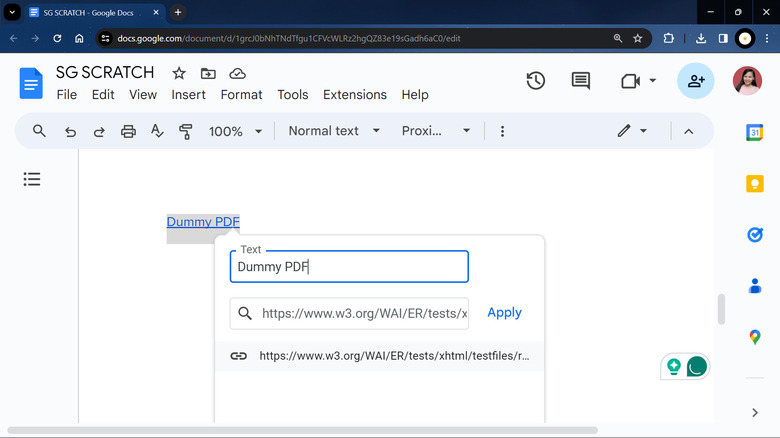Viewport: 780px width, 438px height.
Task: Open the Google account profile picture
Action: 747,81
